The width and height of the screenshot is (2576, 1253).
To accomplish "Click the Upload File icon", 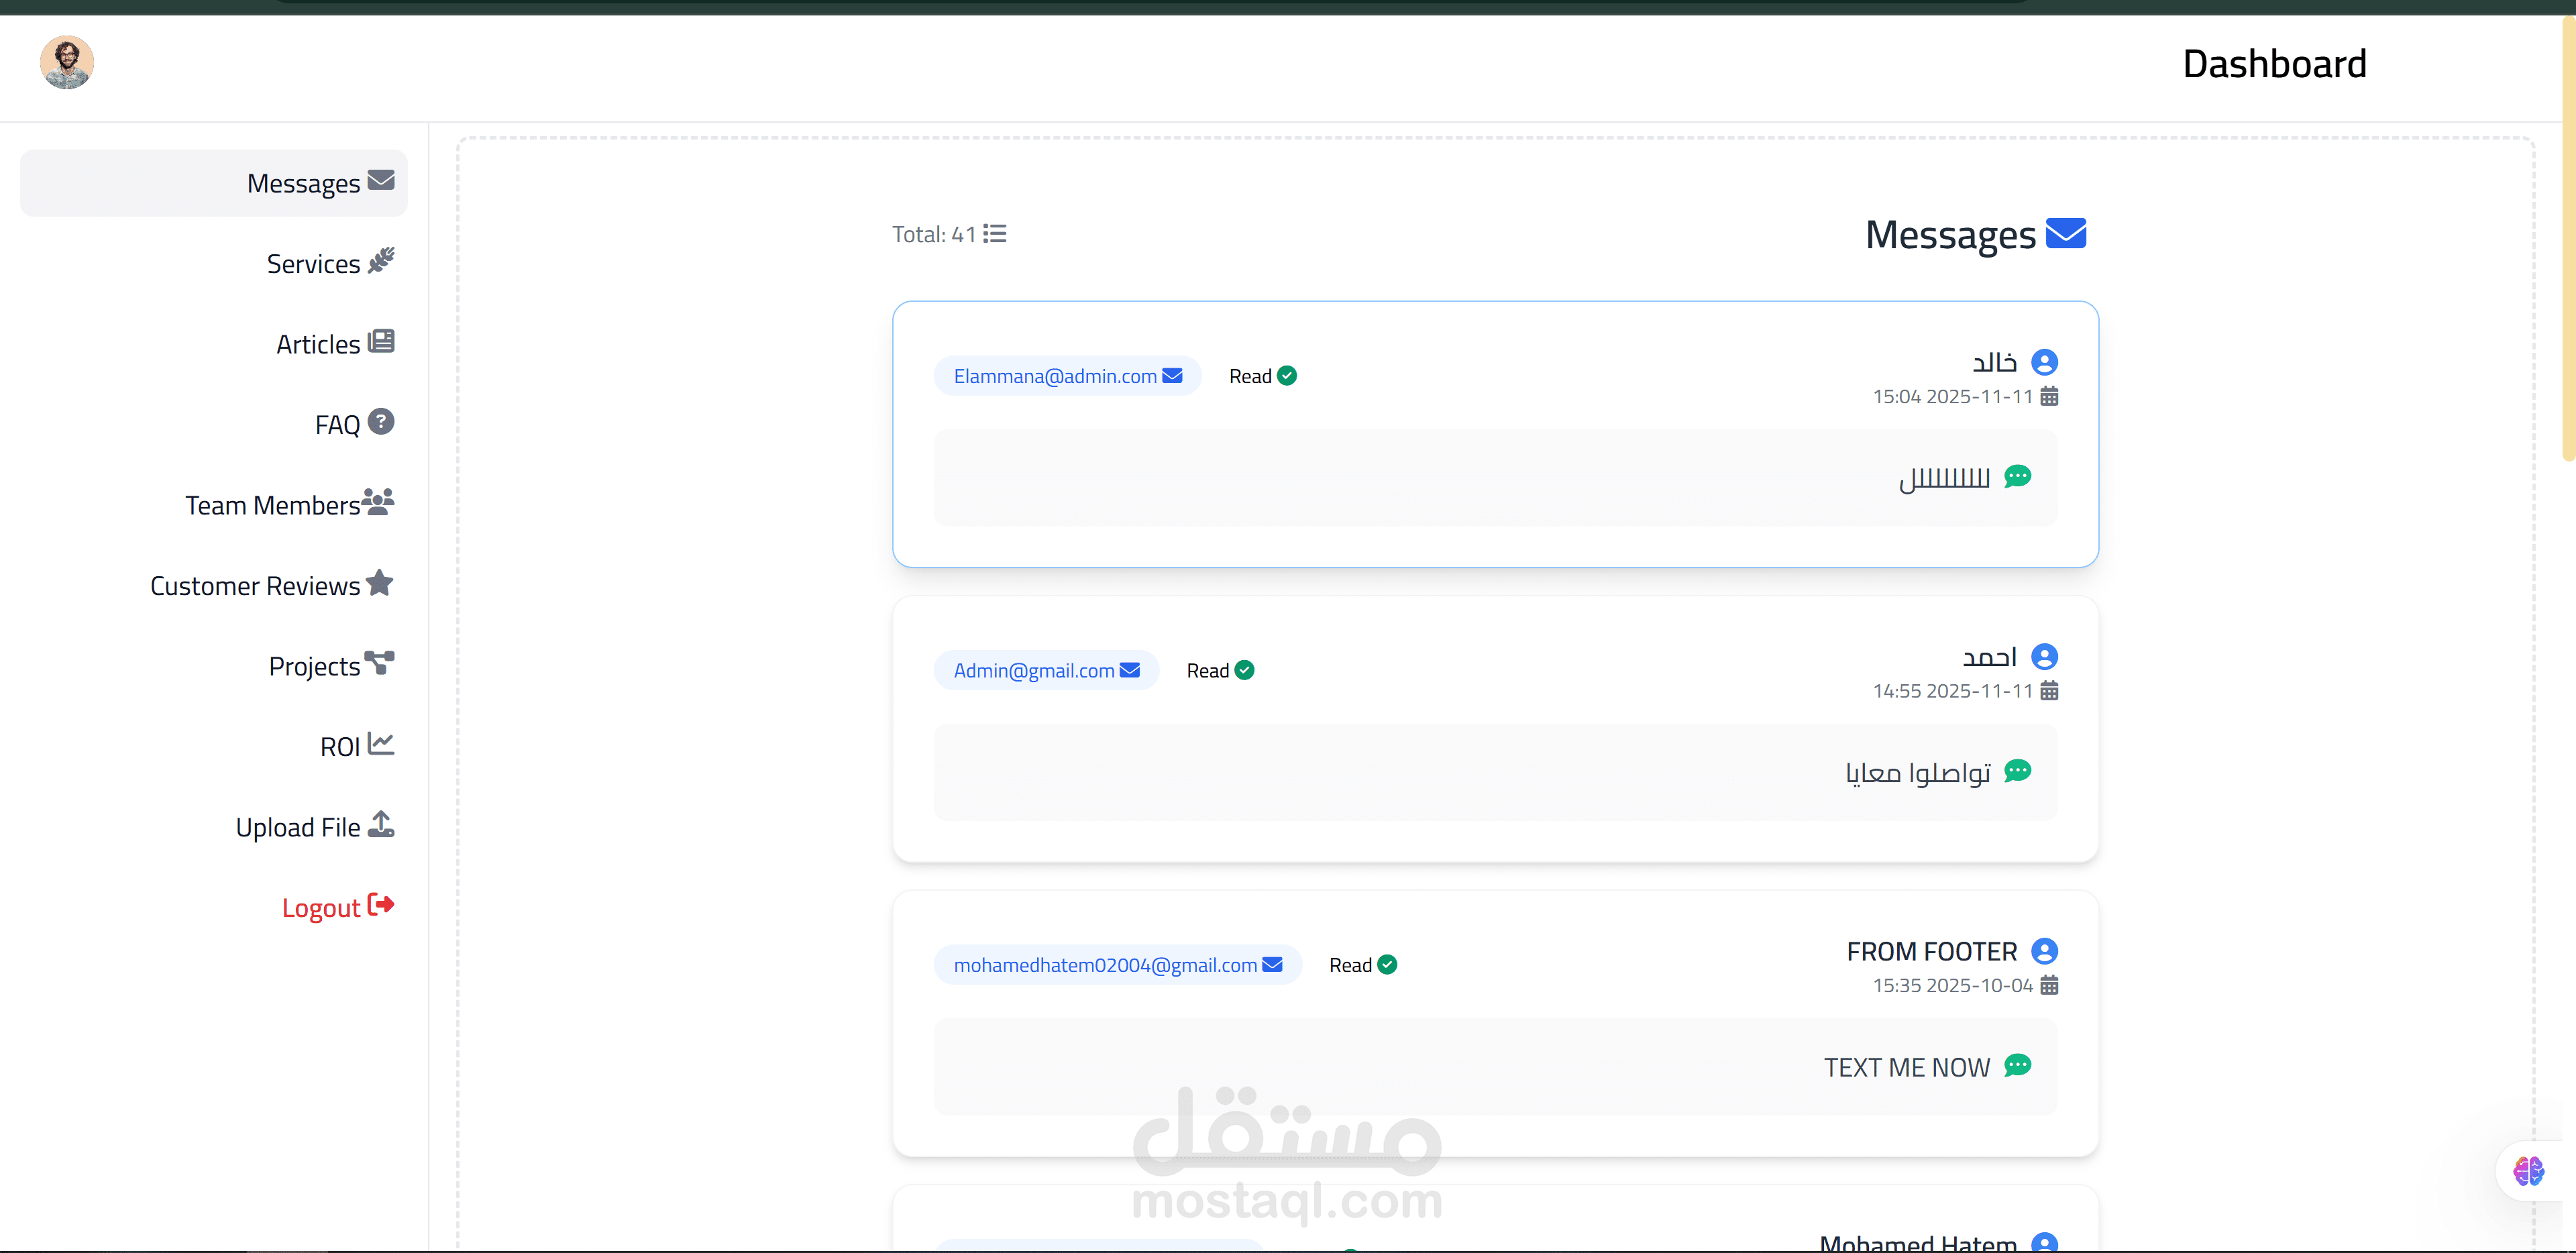I will pyautogui.click(x=381, y=825).
